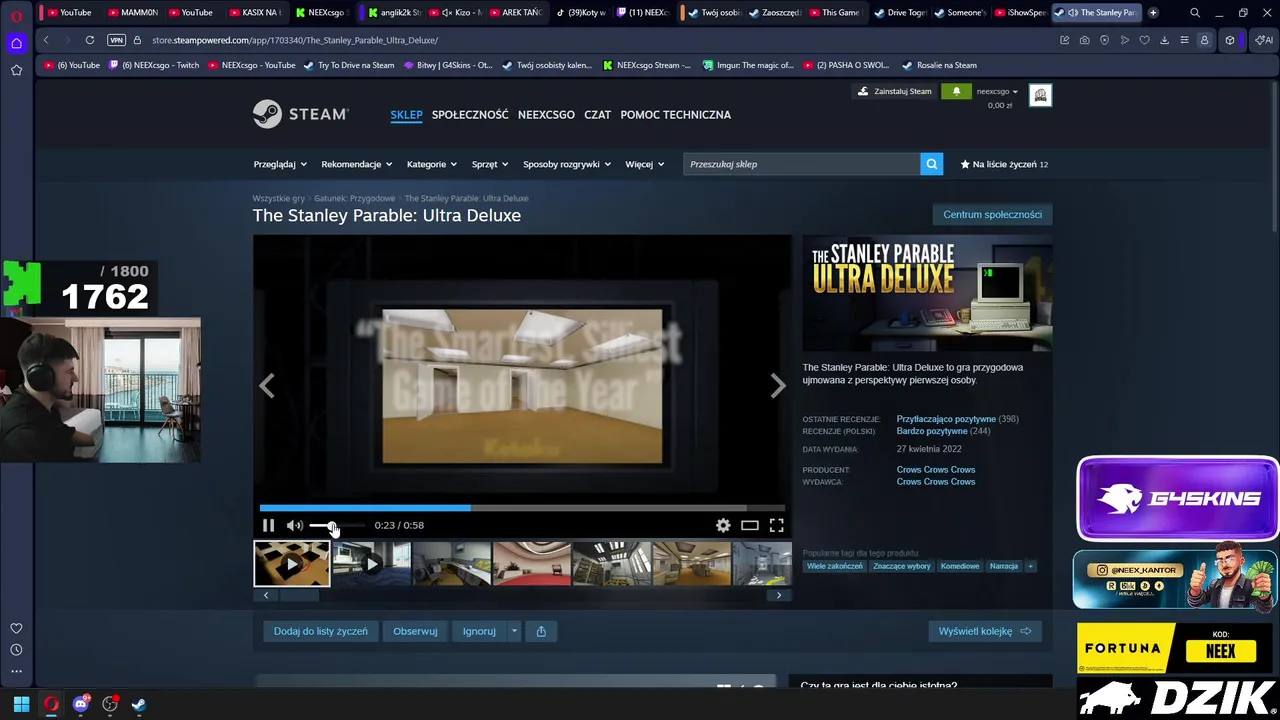This screenshot has width=1280, height=720.
Task: Click the Obserwuj button
Action: [x=415, y=631]
